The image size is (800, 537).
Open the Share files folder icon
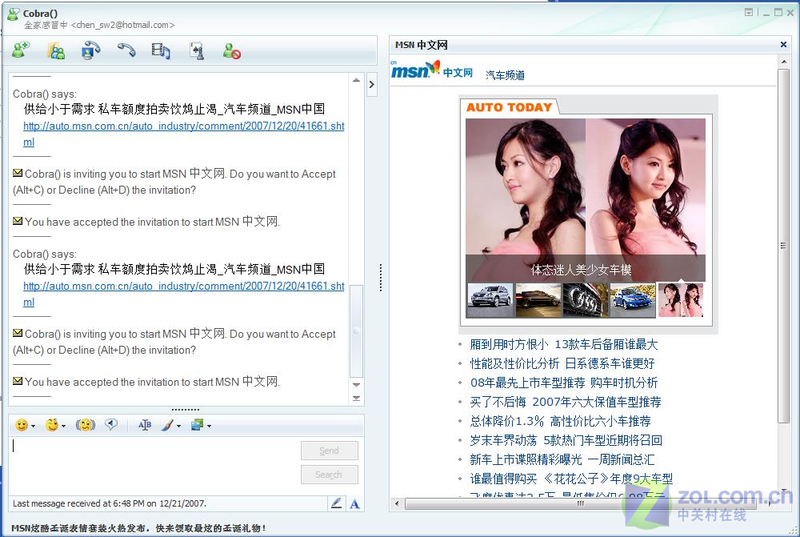coord(56,50)
